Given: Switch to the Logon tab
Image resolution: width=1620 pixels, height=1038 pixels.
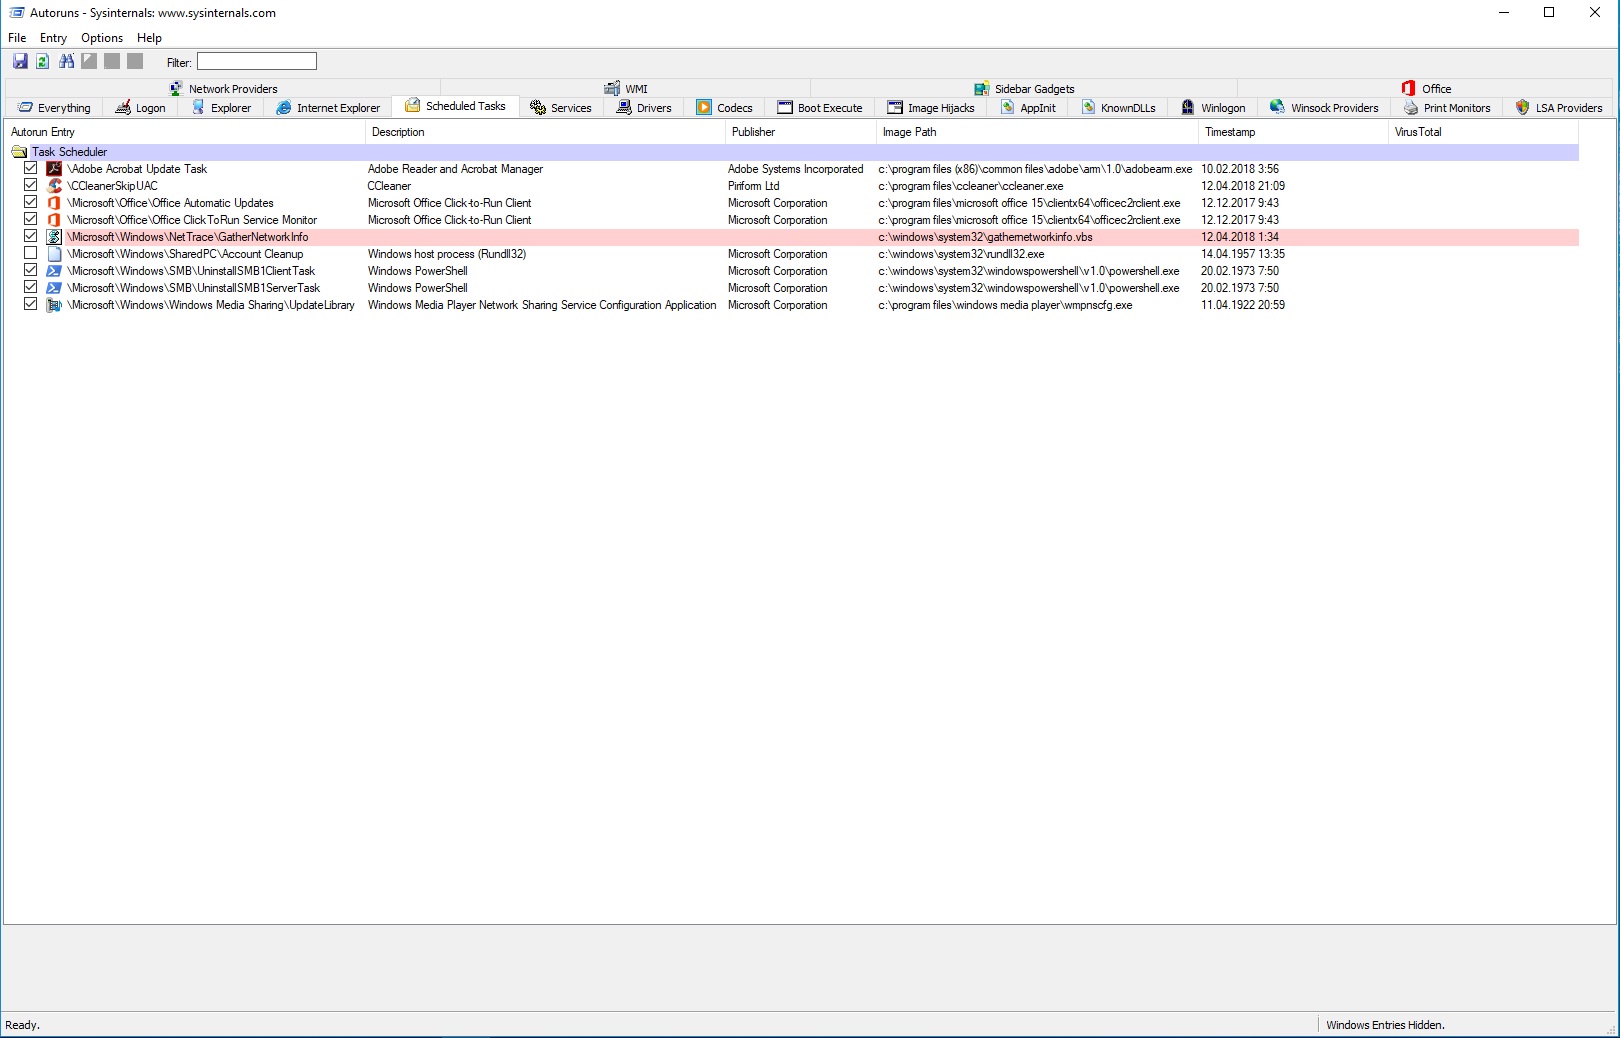Looking at the screenshot, I should tap(141, 108).
